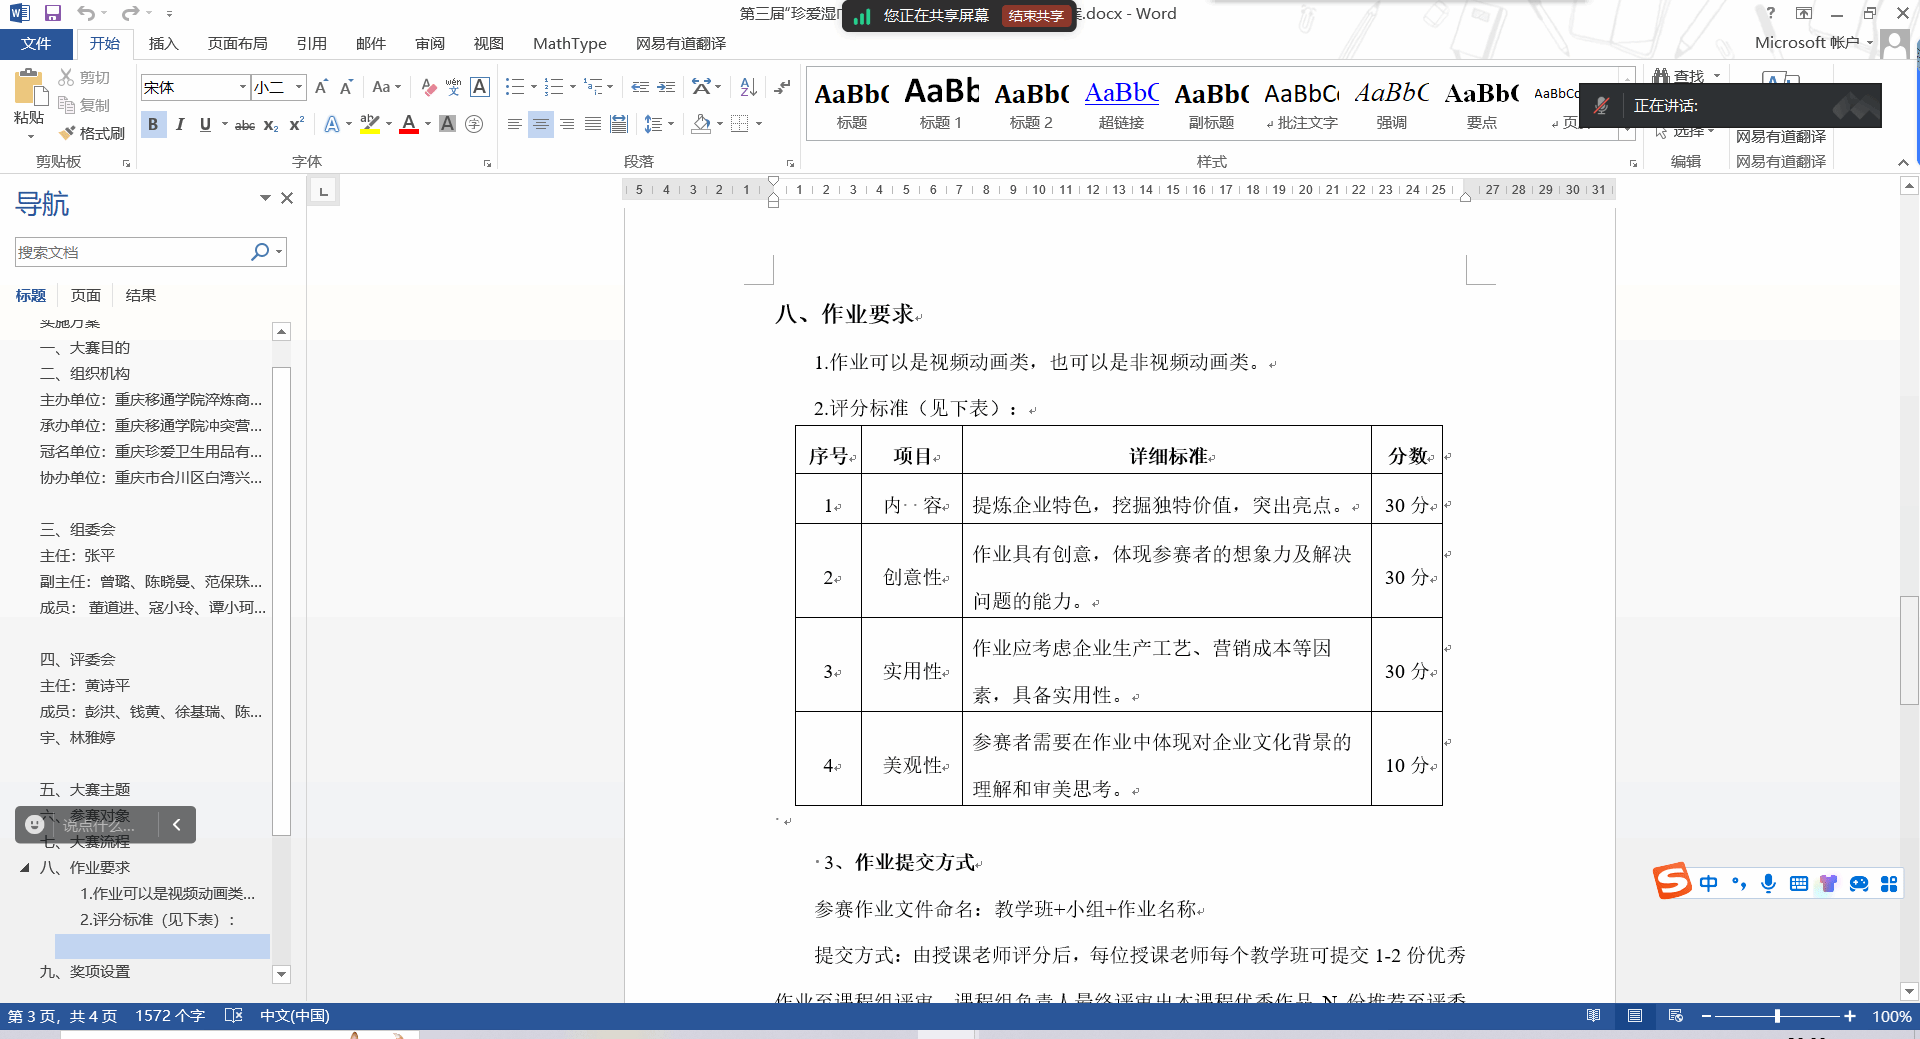Apply the 标题 1 style
The height and width of the screenshot is (1039, 1920).
[941, 104]
